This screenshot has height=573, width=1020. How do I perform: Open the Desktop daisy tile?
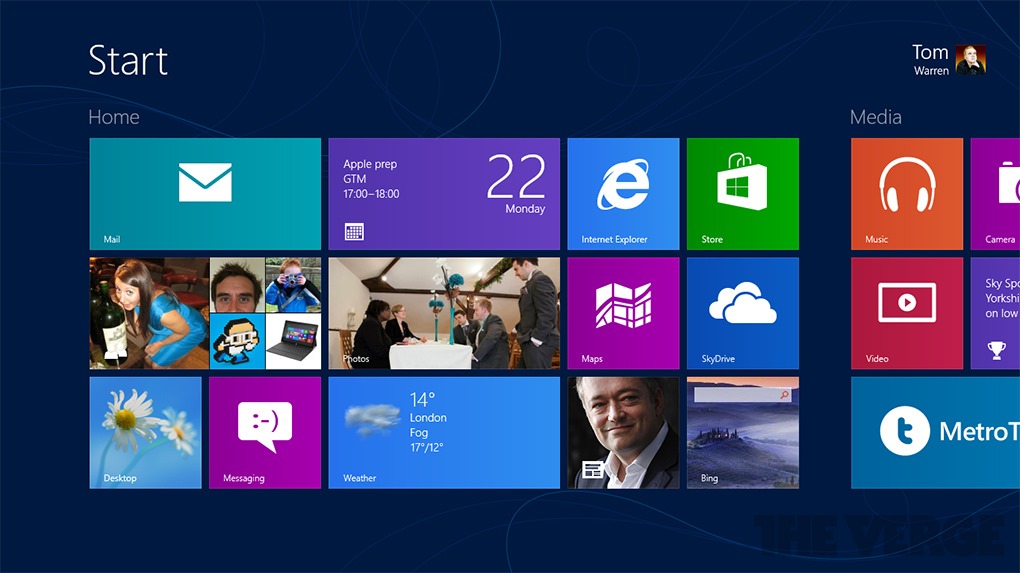tap(146, 432)
